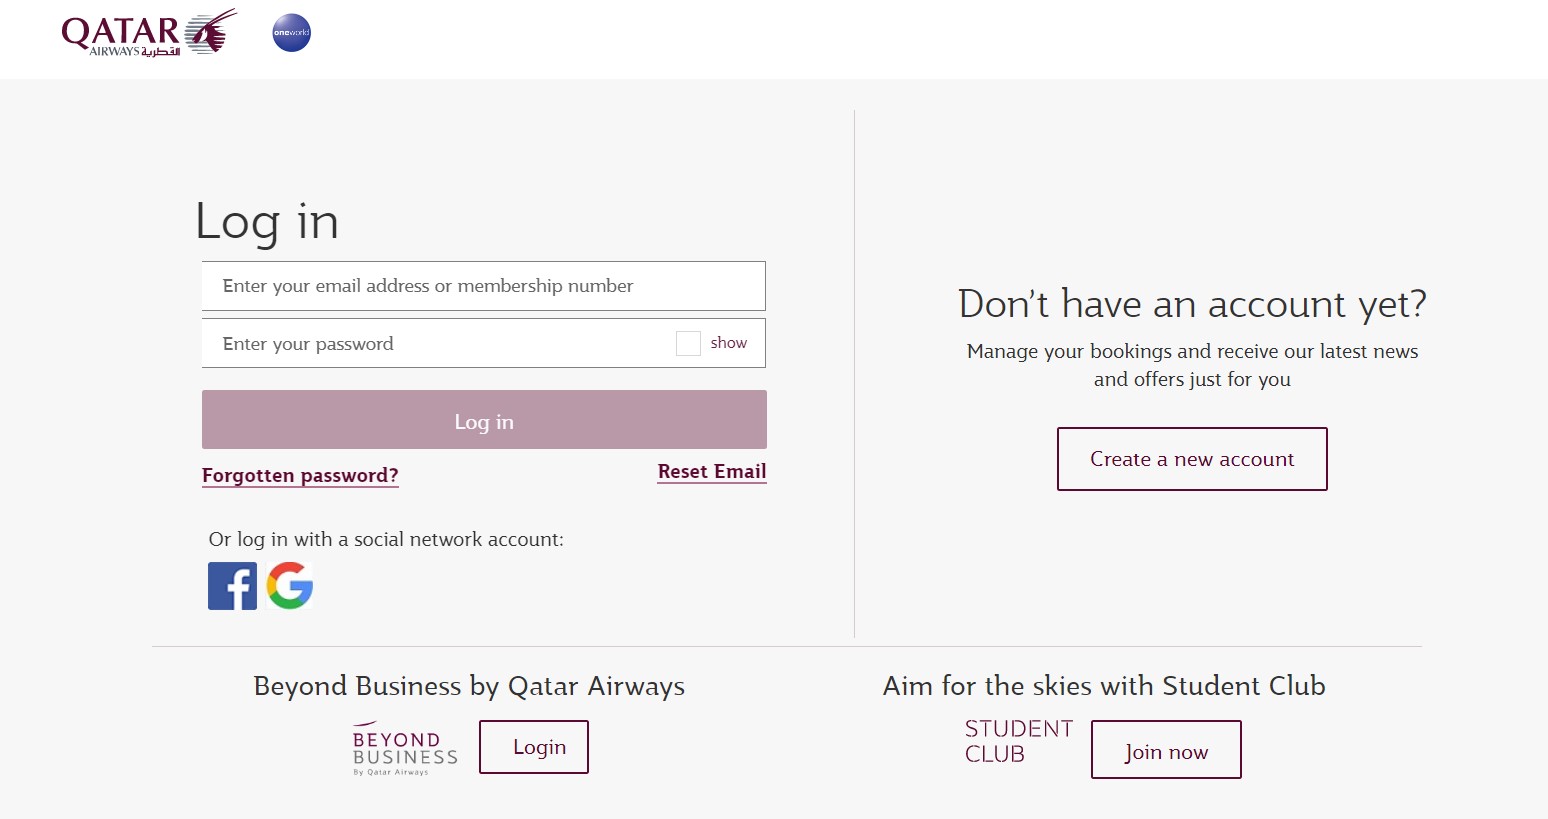Image resolution: width=1548 pixels, height=819 pixels.
Task: Tick the show password checkbox
Action: pos(688,344)
